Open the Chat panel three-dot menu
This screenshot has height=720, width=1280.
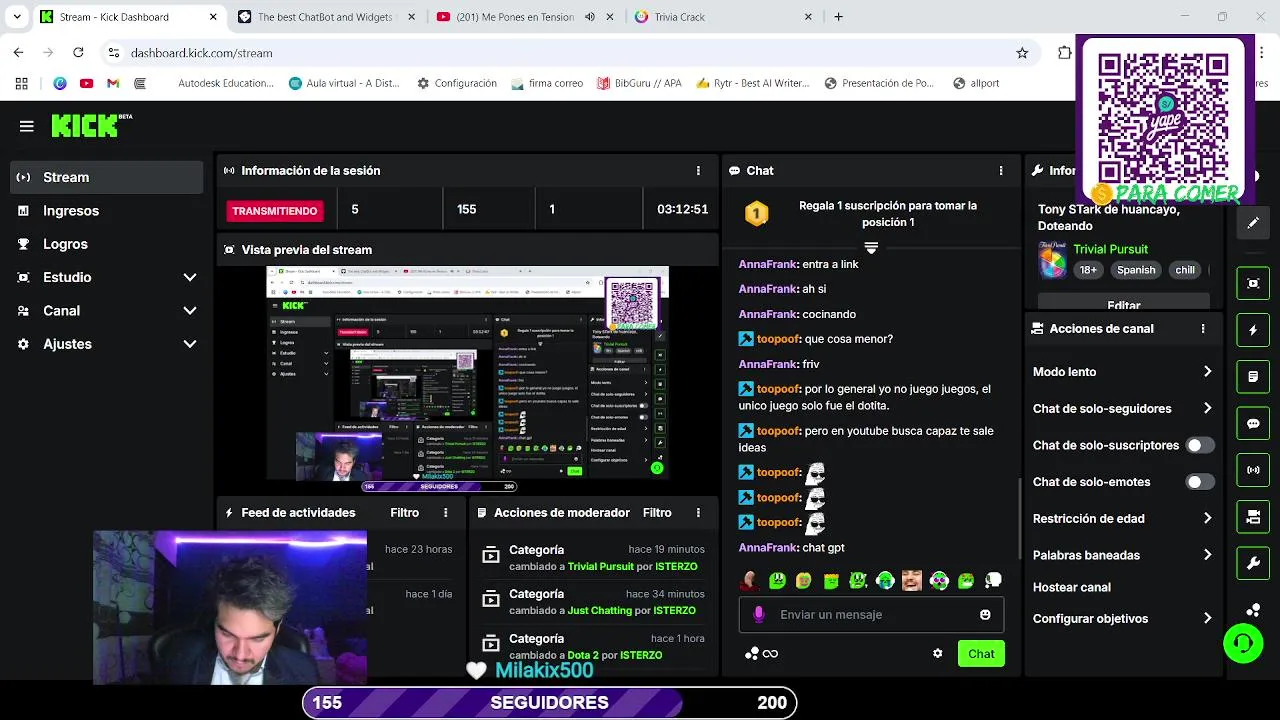click(x=1000, y=170)
